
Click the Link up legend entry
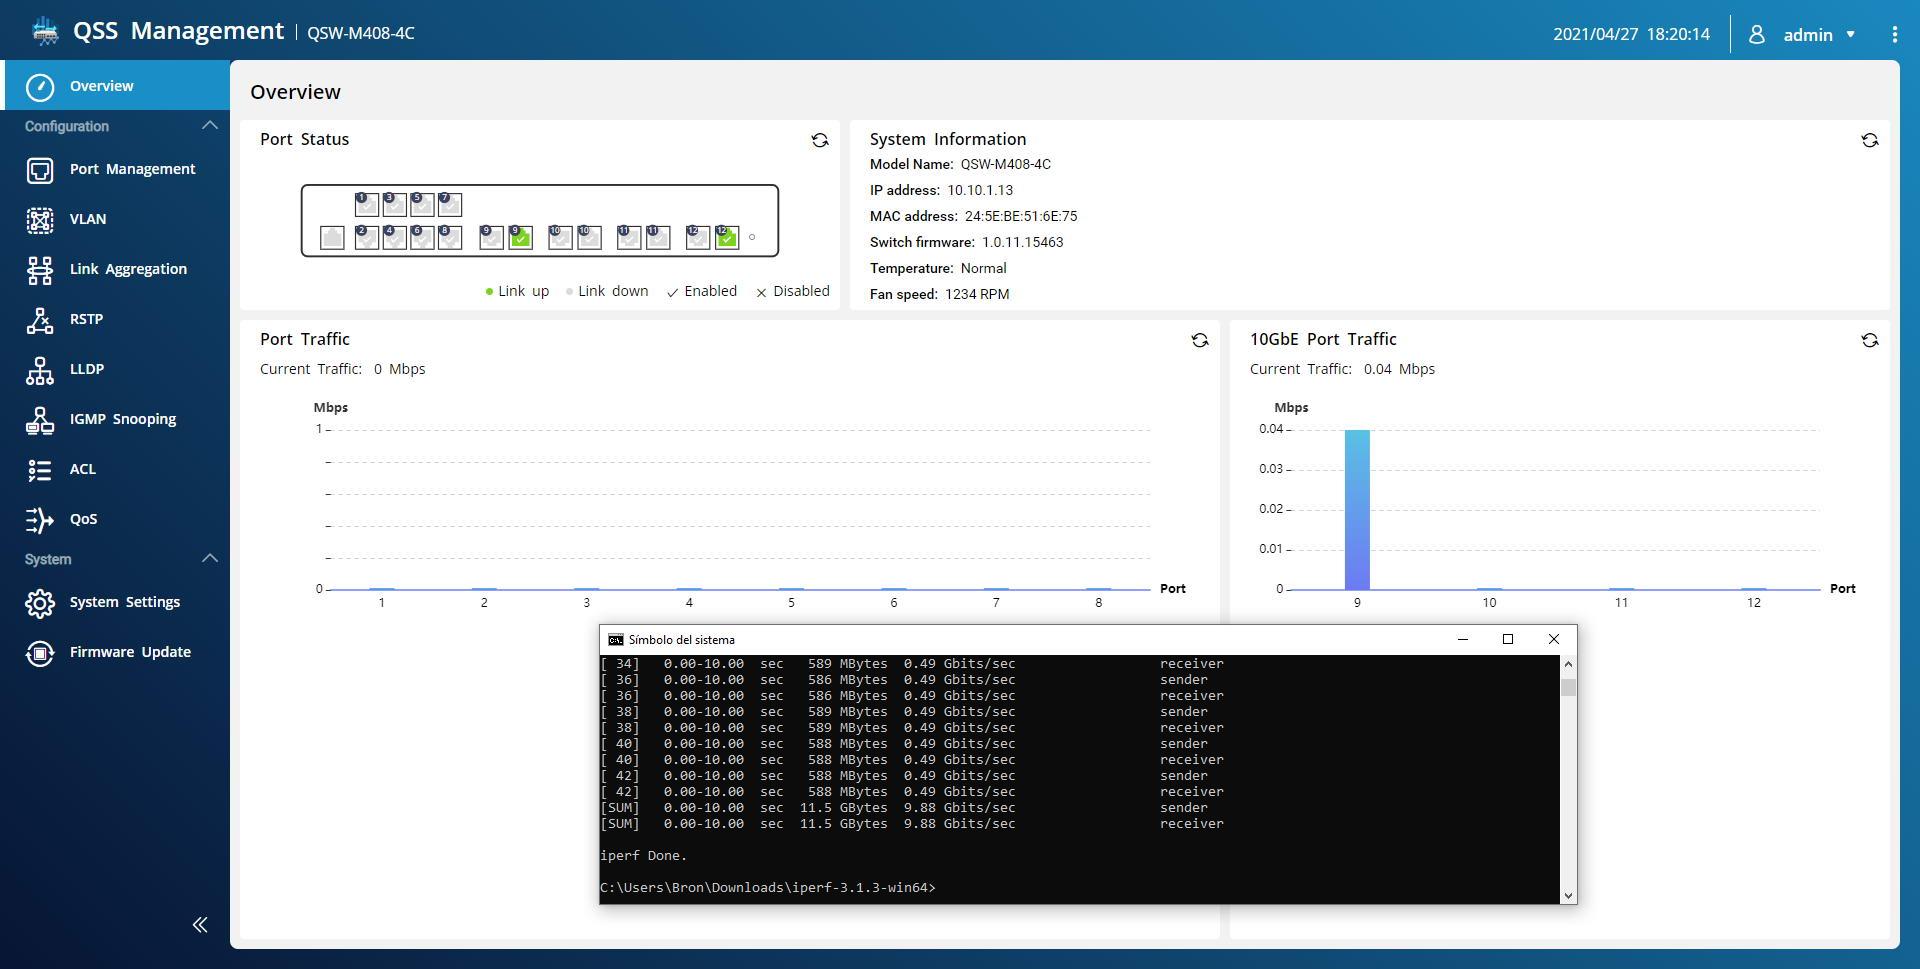click(x=517, y=291)
